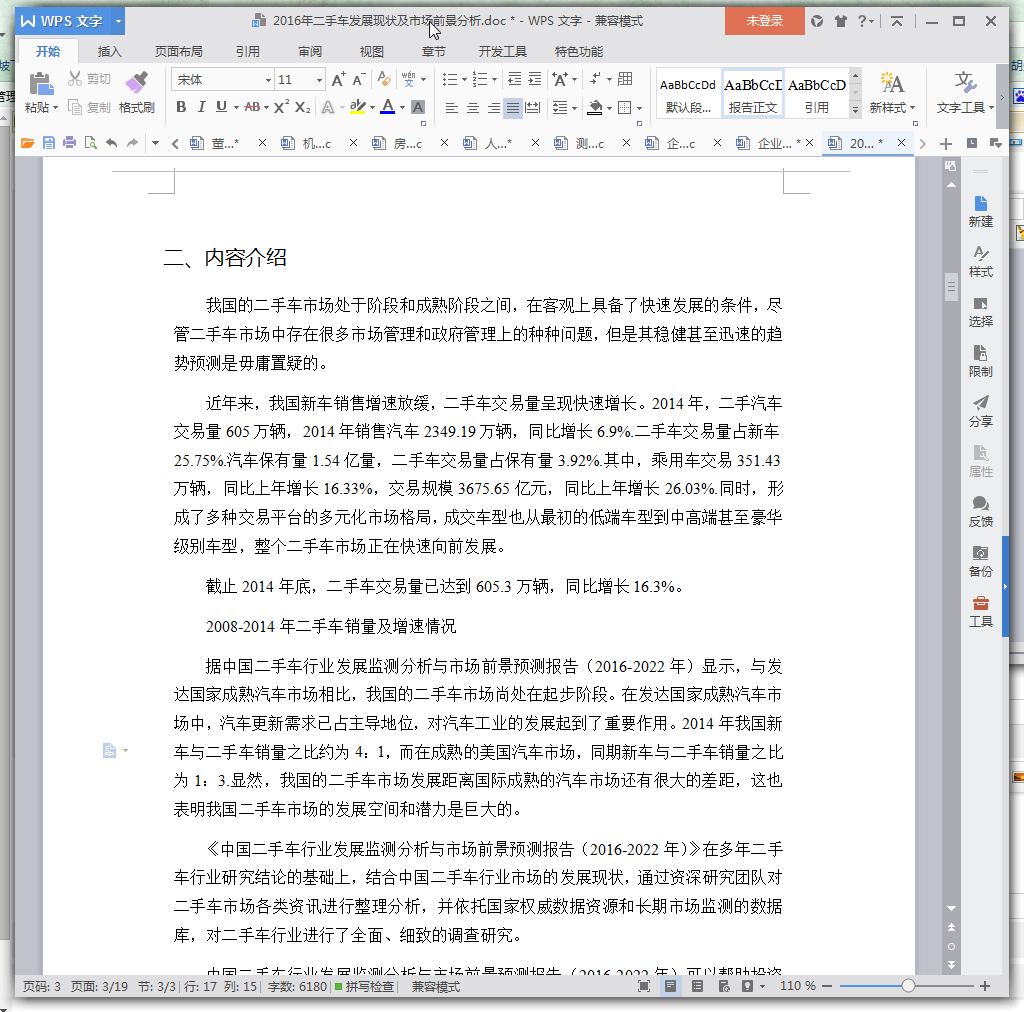This screenshot has width=1024, height=1012.
Task: Open the 备份 backup sidebar icon
Action: pyautogui.click(x=980, y=561)
